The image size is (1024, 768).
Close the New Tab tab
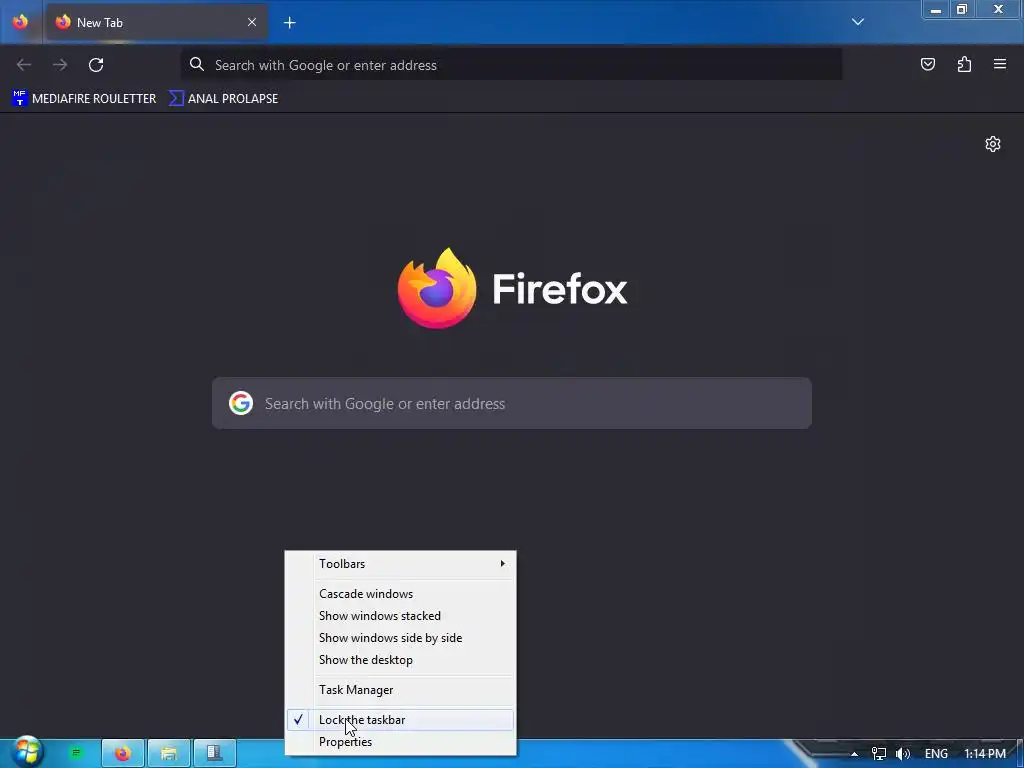pos(252,22)
